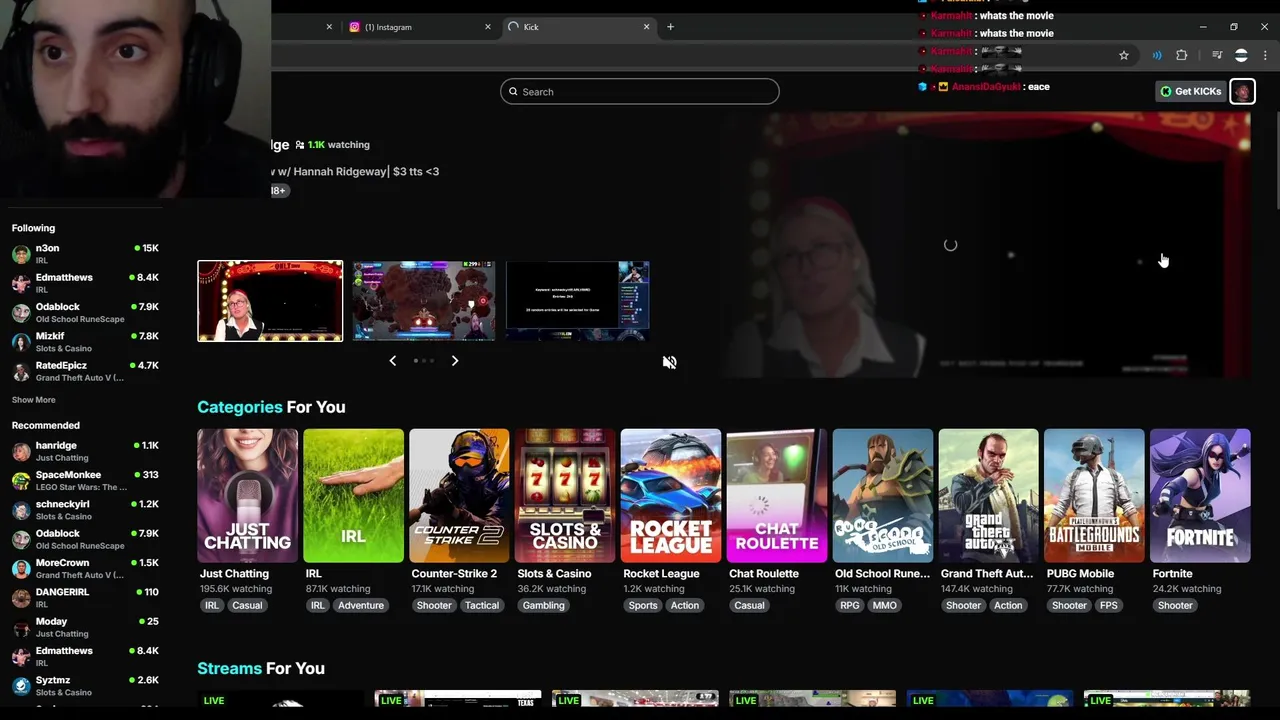Click the Gambling tag under Slots & Casino

[544, 605]
